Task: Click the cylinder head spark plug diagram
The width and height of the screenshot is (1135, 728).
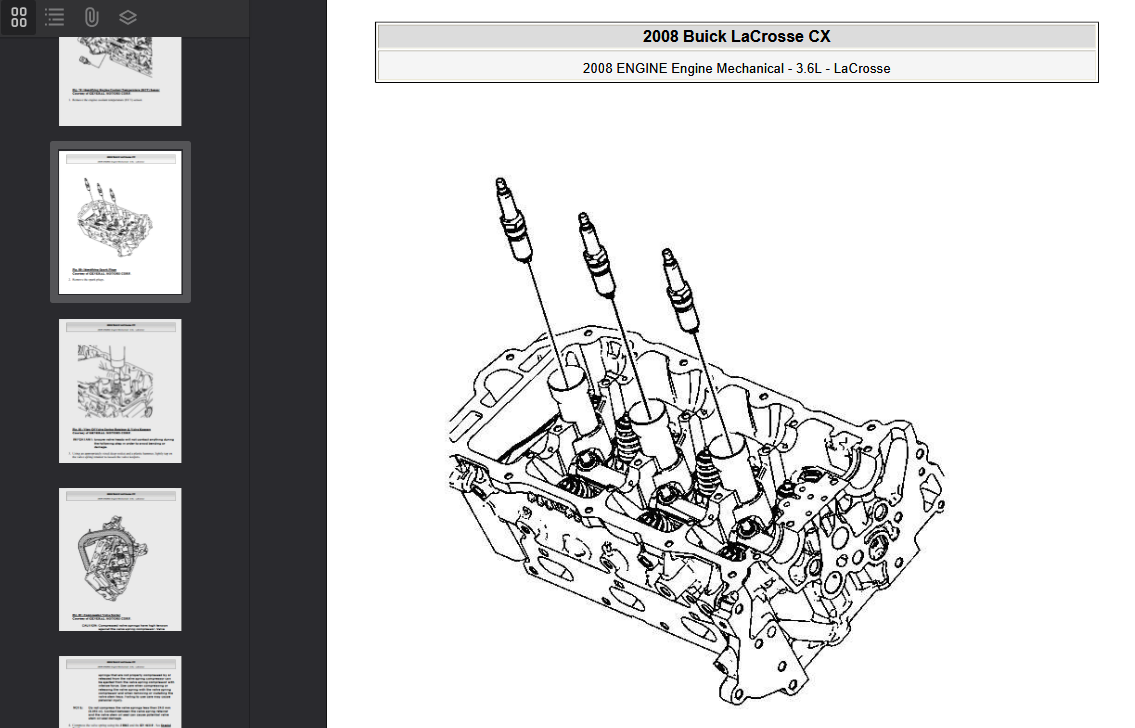Action: click(696, 441)
